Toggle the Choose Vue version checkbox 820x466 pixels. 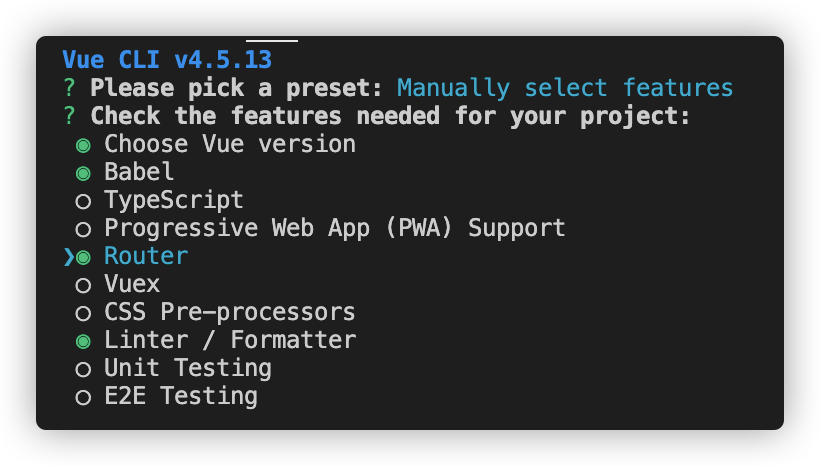pyautogui.click(x=83, y=145)
